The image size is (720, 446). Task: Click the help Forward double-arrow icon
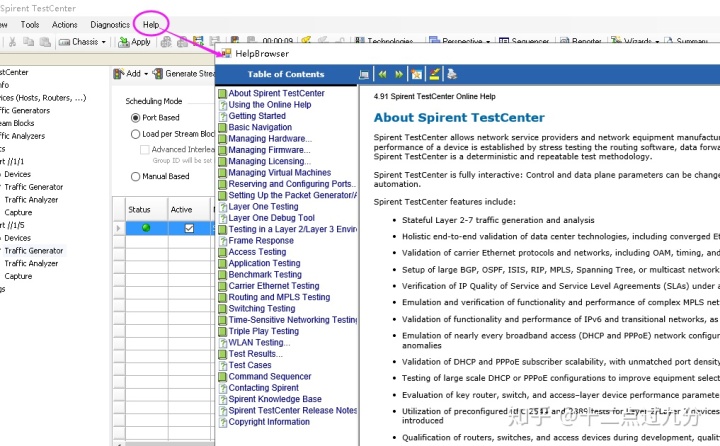(399, 74)
